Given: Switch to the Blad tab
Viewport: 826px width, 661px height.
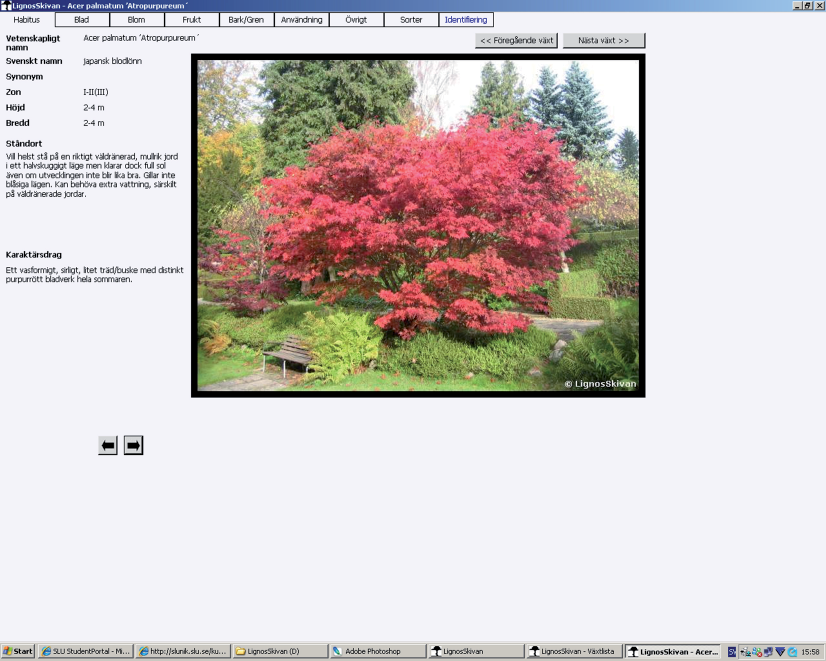Looking at the screenshot, I should 82,20.
